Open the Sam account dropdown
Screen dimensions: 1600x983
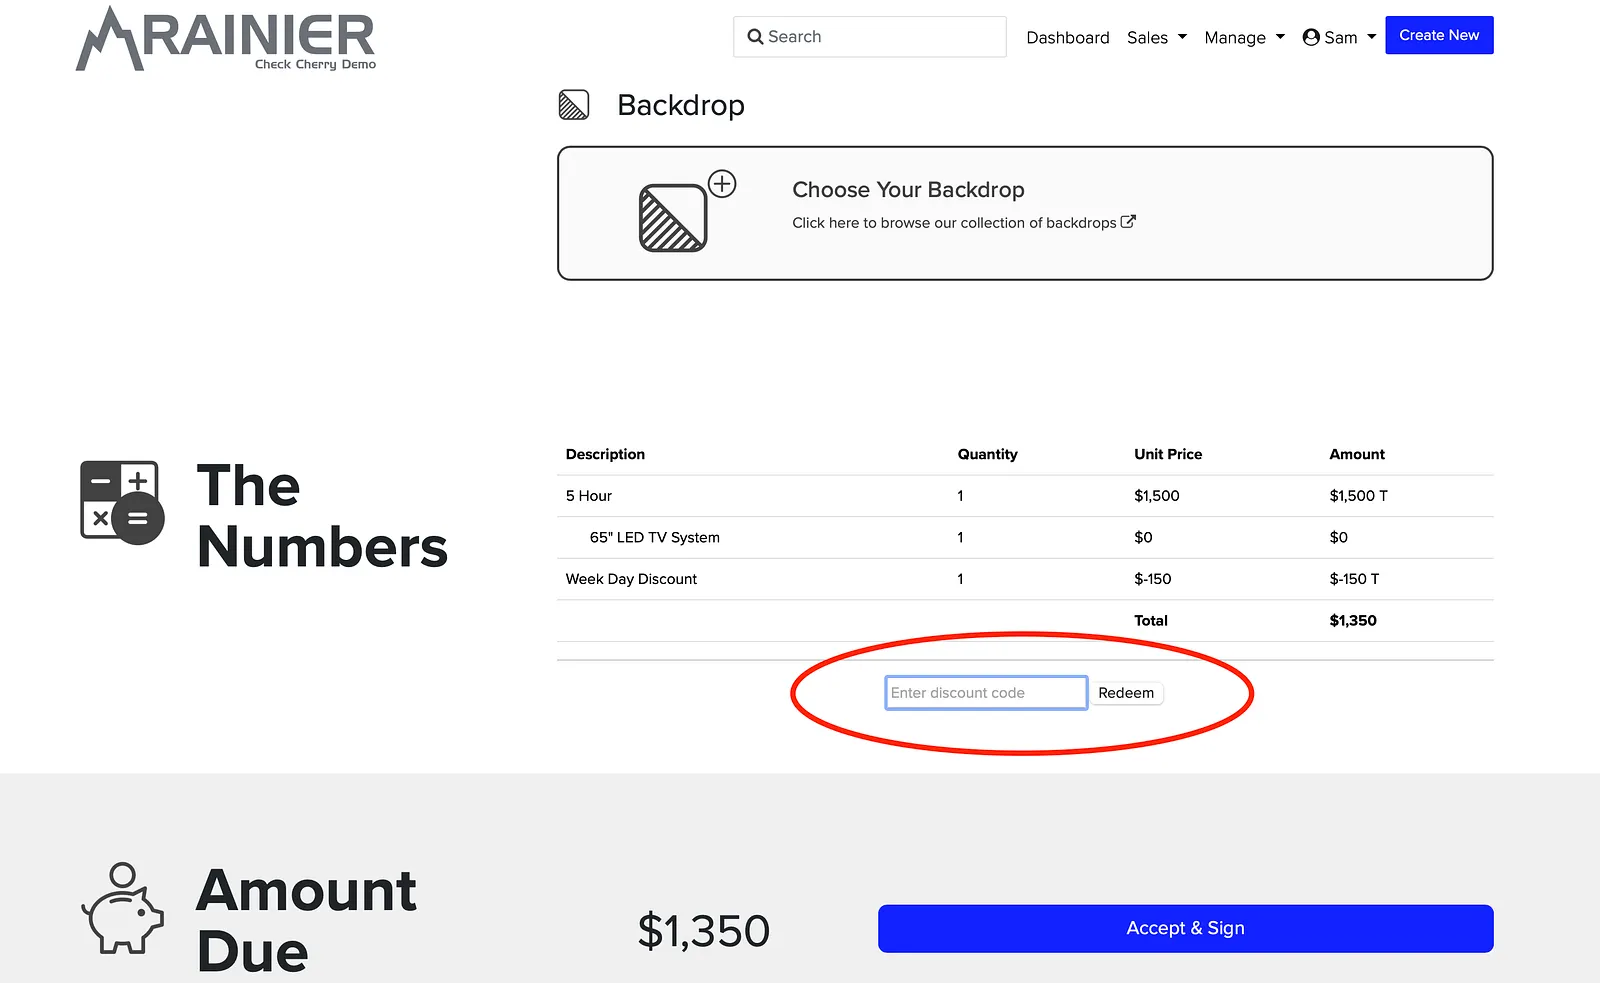click(x=1340, y=37)
